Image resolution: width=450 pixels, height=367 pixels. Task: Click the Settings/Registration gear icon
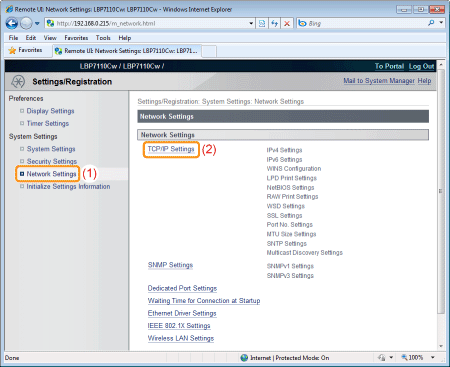[x=18, y=81]
